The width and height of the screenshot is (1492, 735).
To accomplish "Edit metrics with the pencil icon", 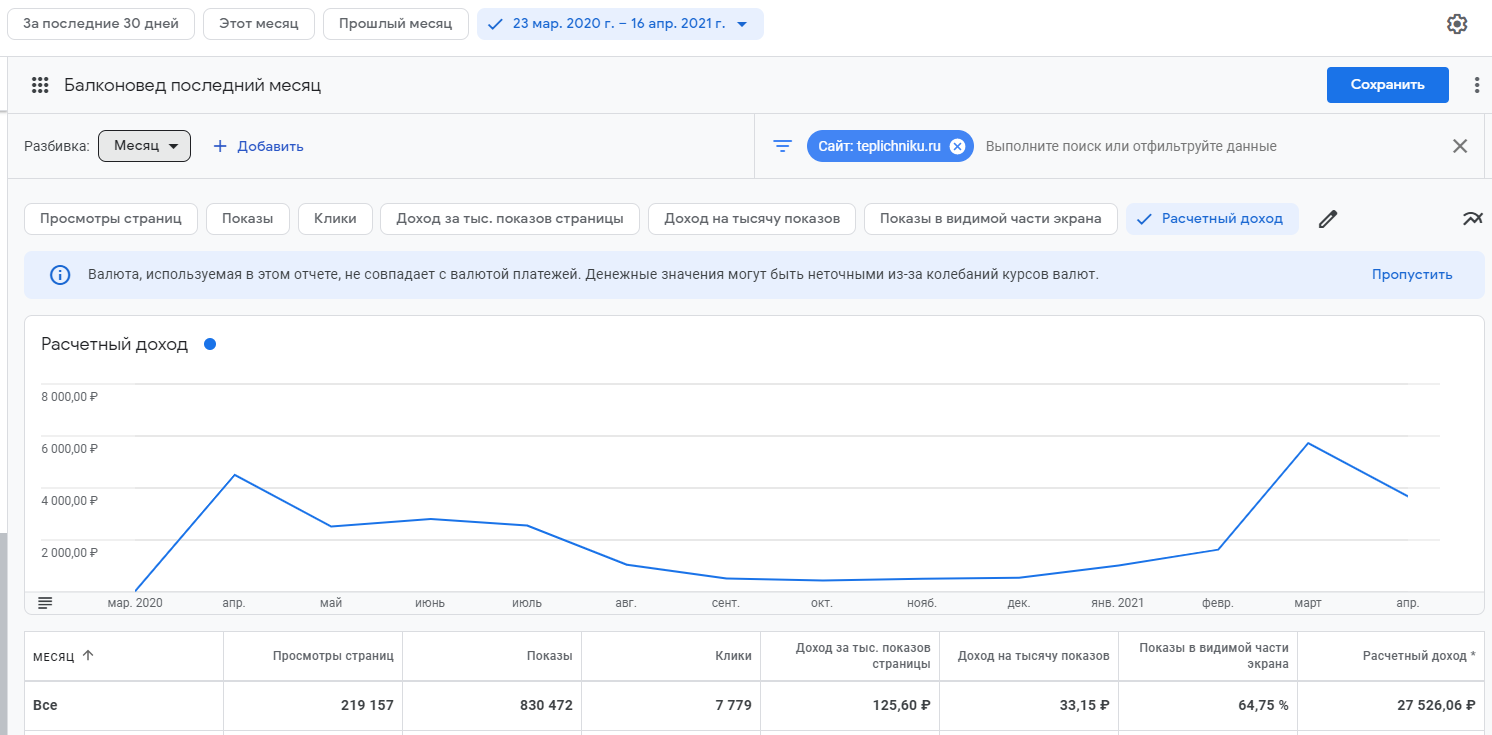I will (1327, 219).
